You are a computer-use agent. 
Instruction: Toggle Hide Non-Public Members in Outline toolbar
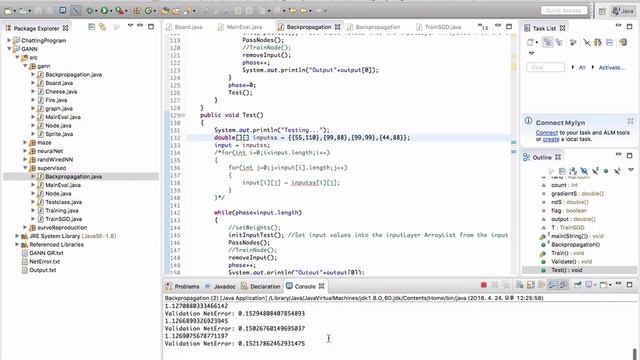click(606, 171)
